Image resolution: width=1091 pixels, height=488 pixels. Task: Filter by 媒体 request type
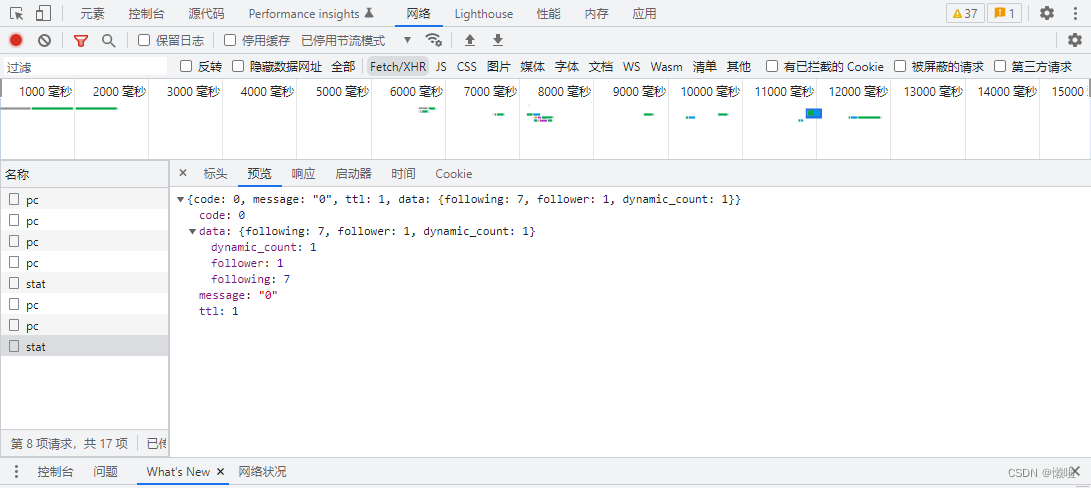tap(532, 66)
